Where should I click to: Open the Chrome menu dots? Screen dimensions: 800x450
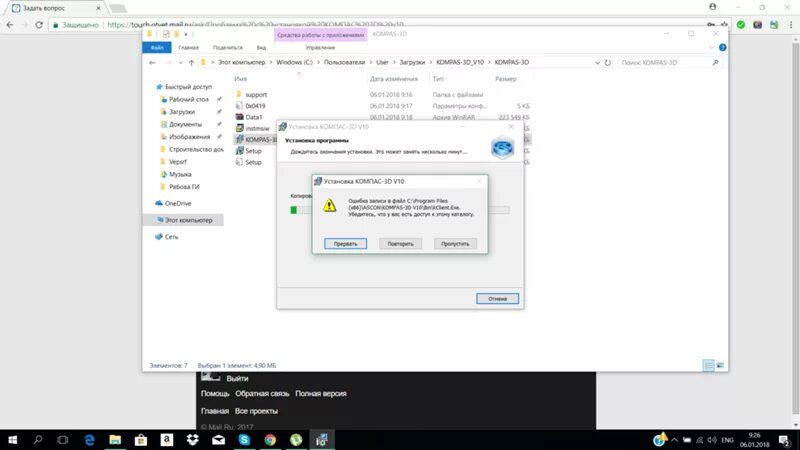pos(791,24)
